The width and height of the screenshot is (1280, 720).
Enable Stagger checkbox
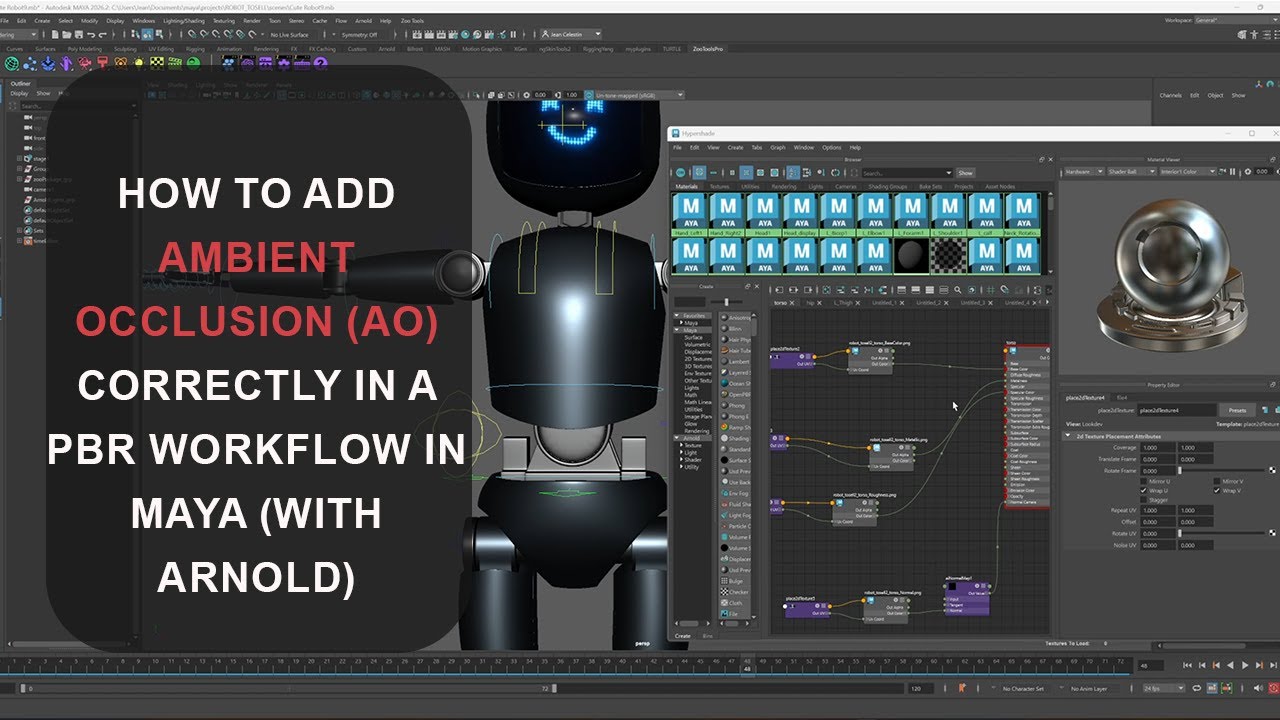tap(1145, 501)
